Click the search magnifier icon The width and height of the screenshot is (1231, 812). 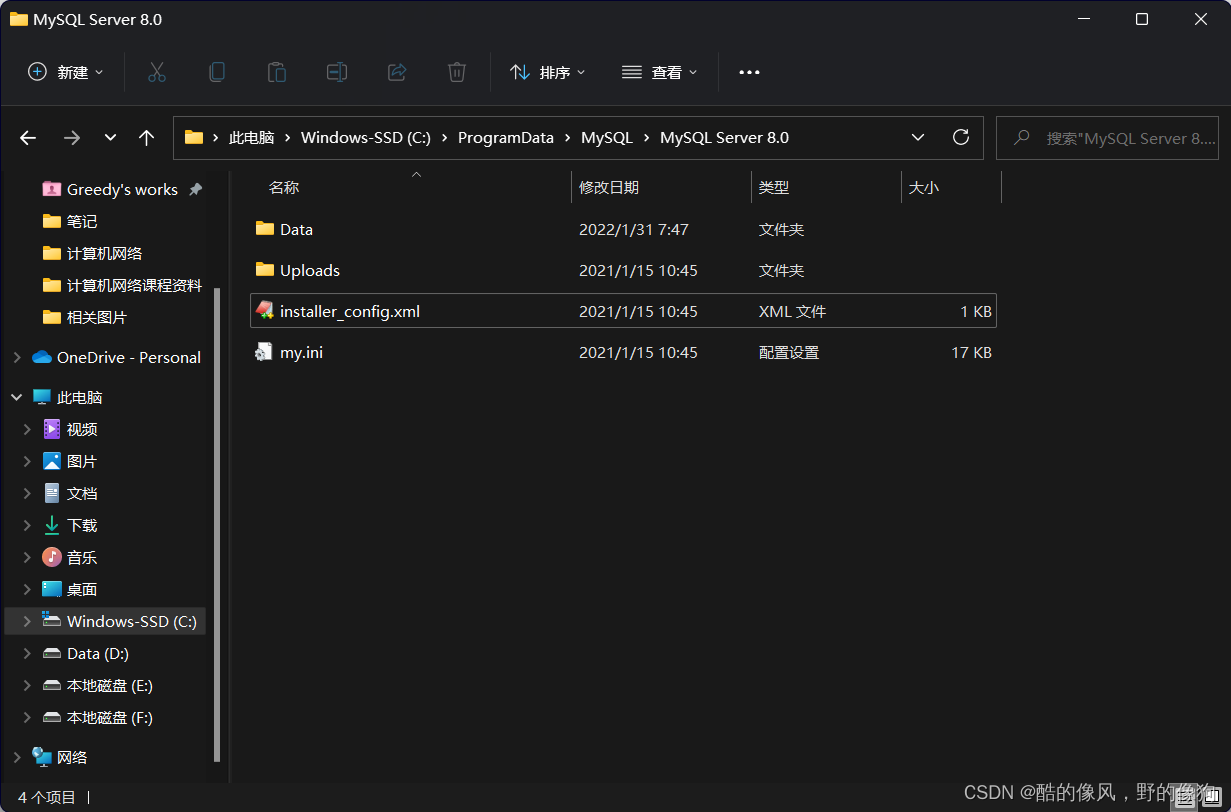1021,138
